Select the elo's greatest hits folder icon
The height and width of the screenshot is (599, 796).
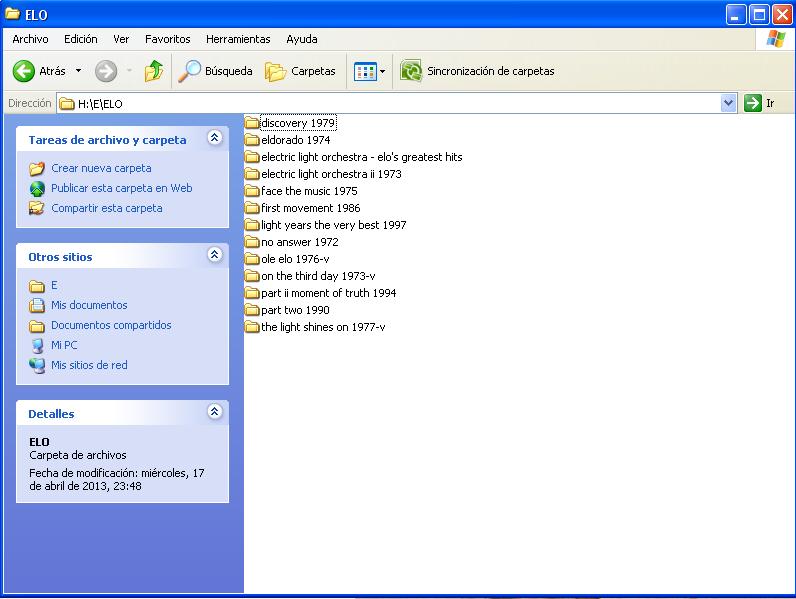[x=252, y=157]
